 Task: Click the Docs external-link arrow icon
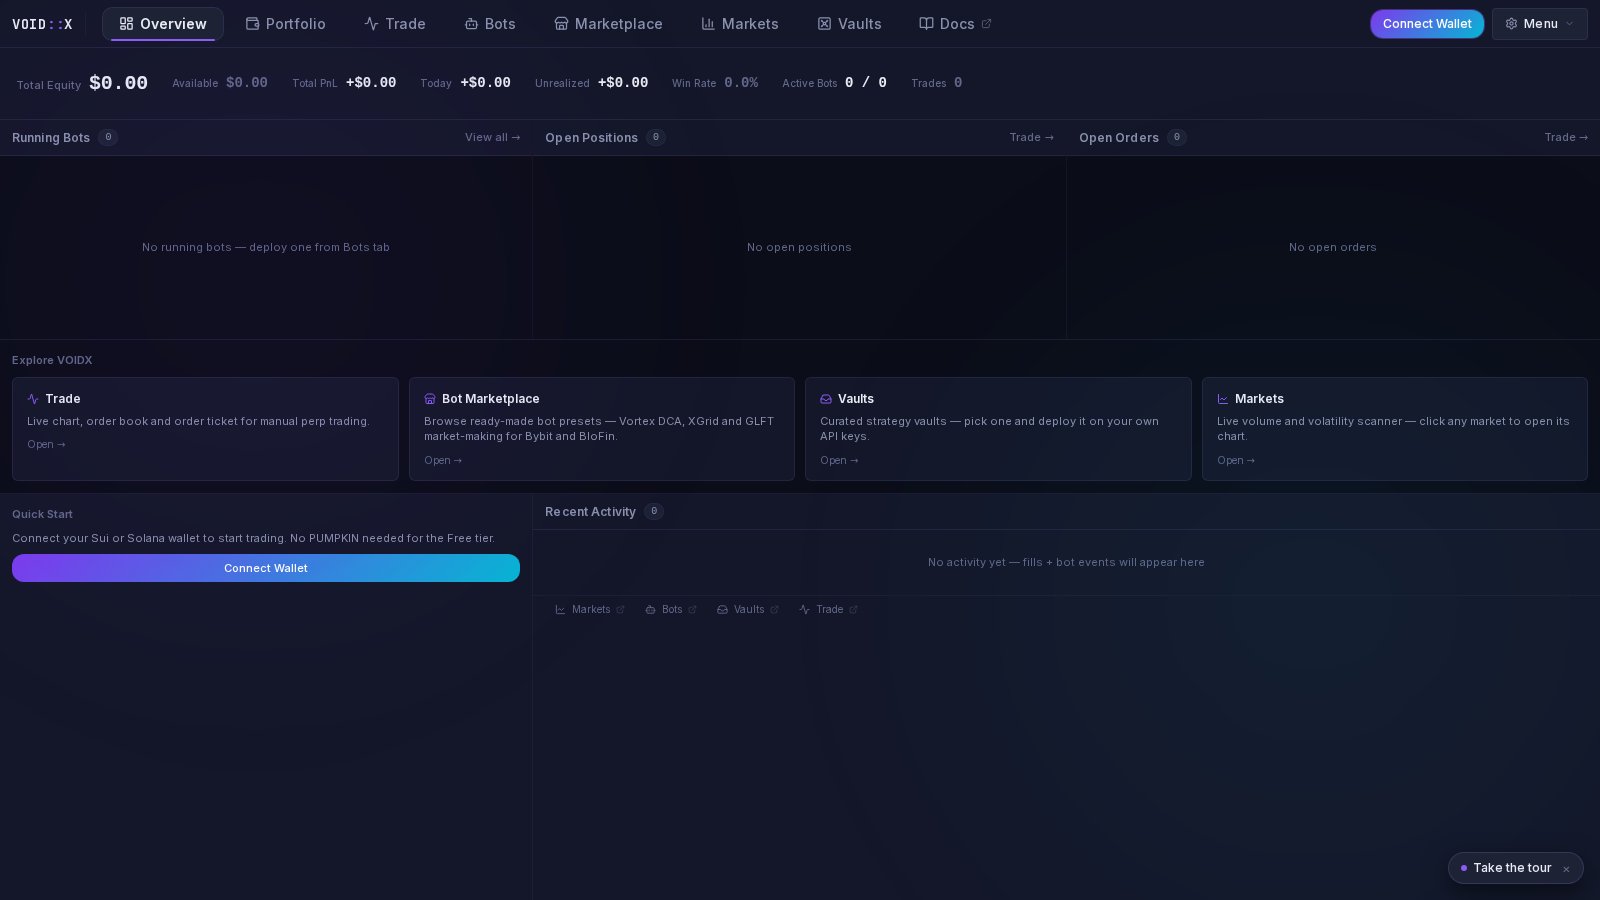coord(987,24)
